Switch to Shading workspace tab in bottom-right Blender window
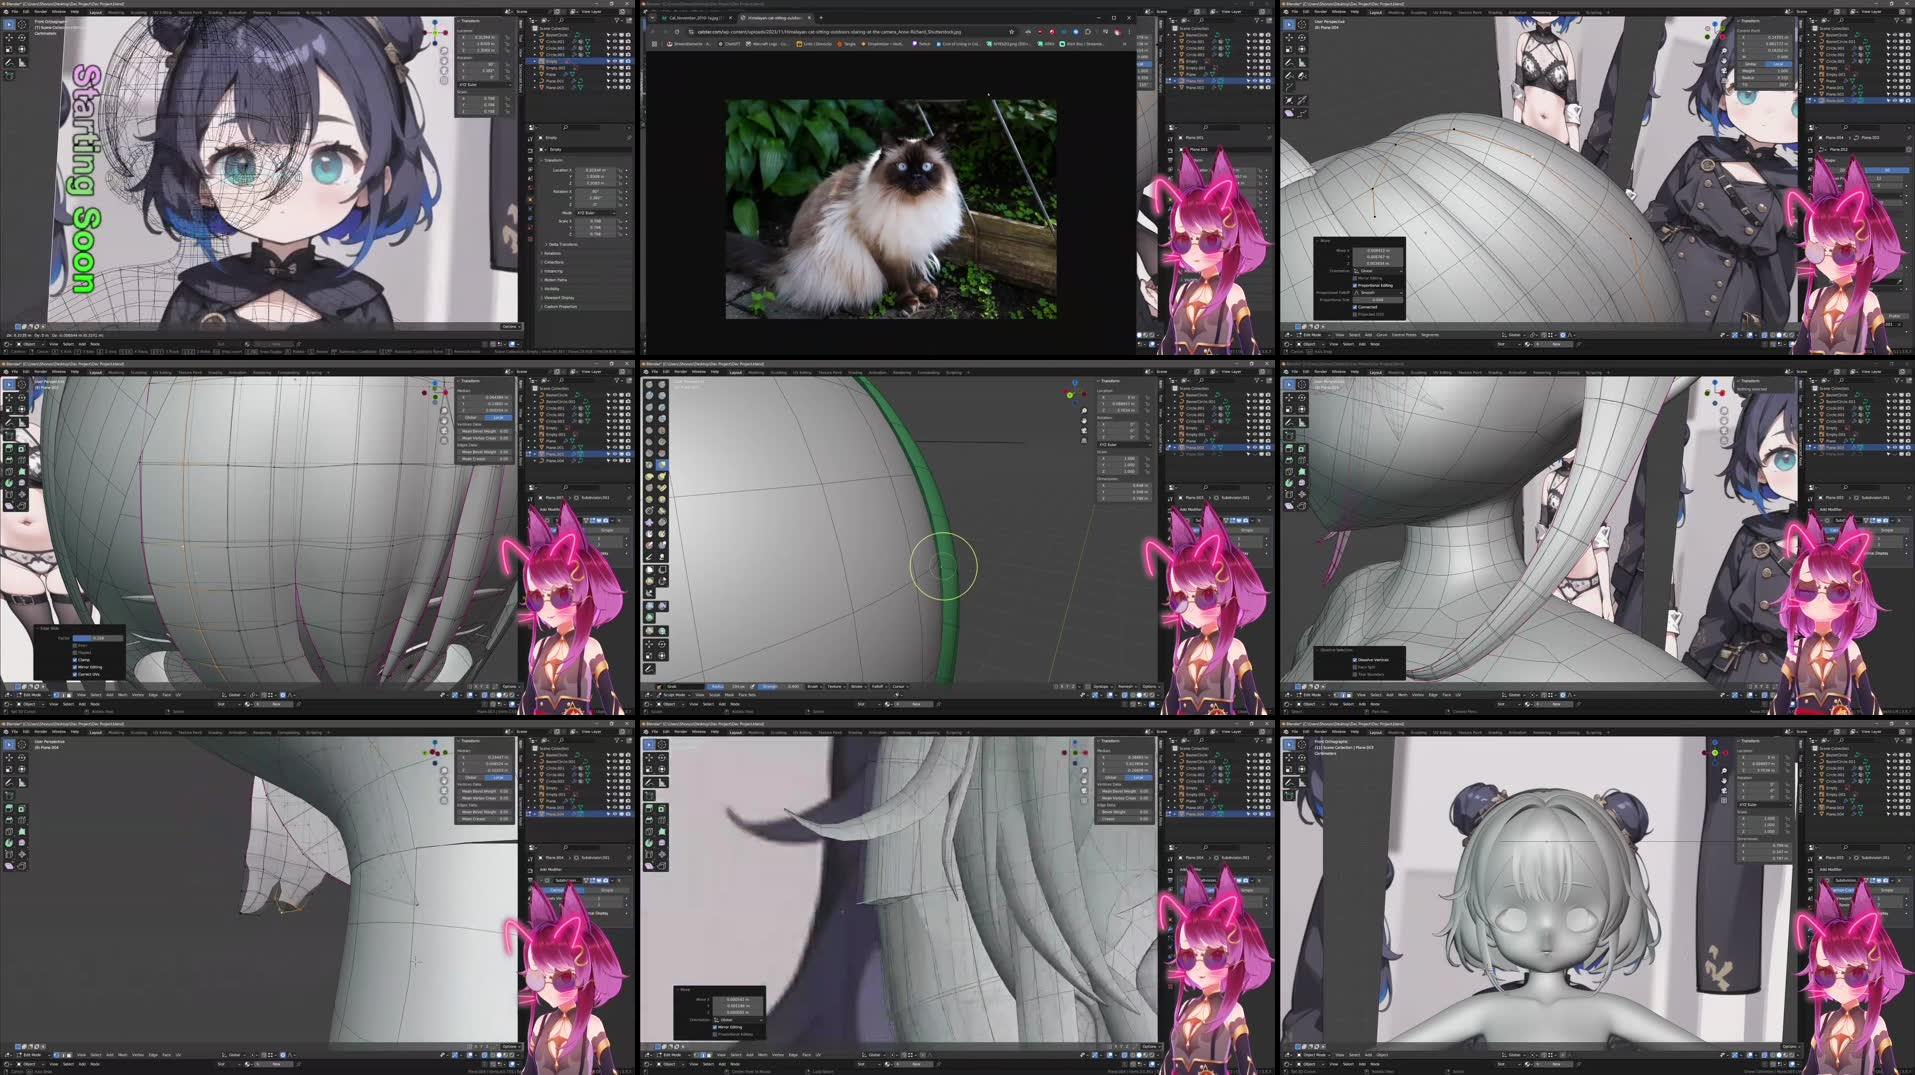 [1495, 732]
